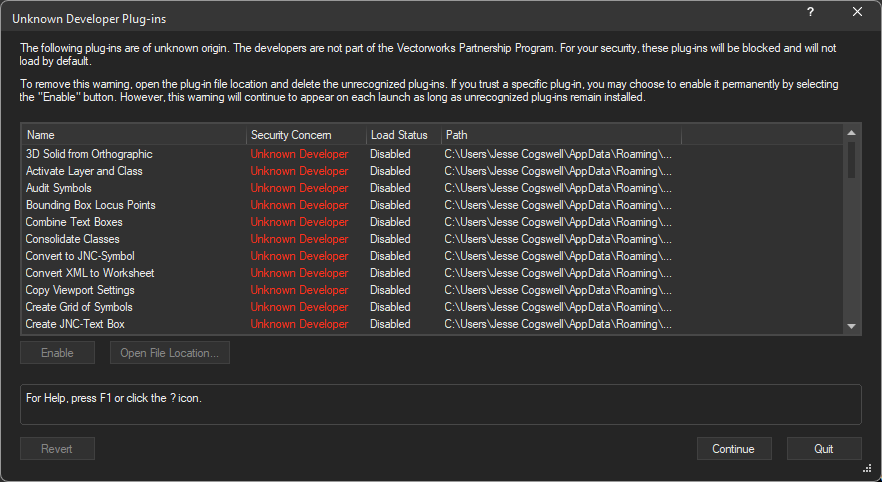Choose the Bounding Box Locus Points row
882x482 pixels.
pos(90,205)
